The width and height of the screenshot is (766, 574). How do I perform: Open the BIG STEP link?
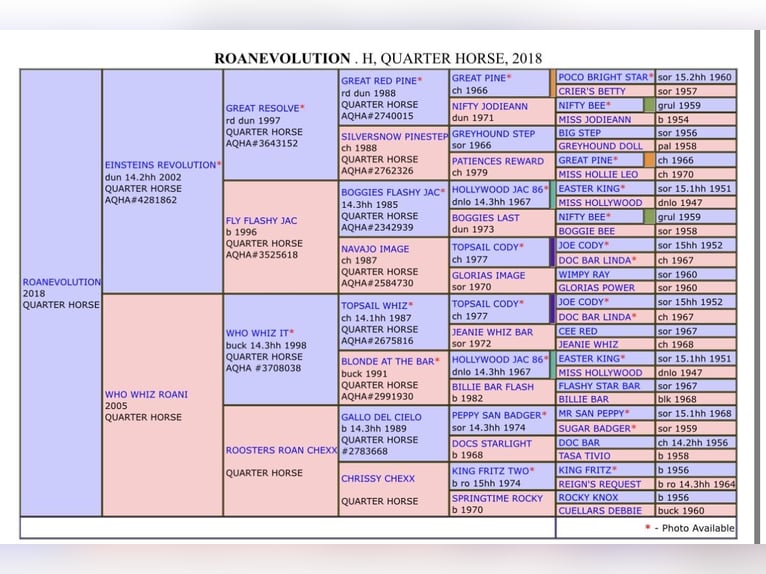579,133
